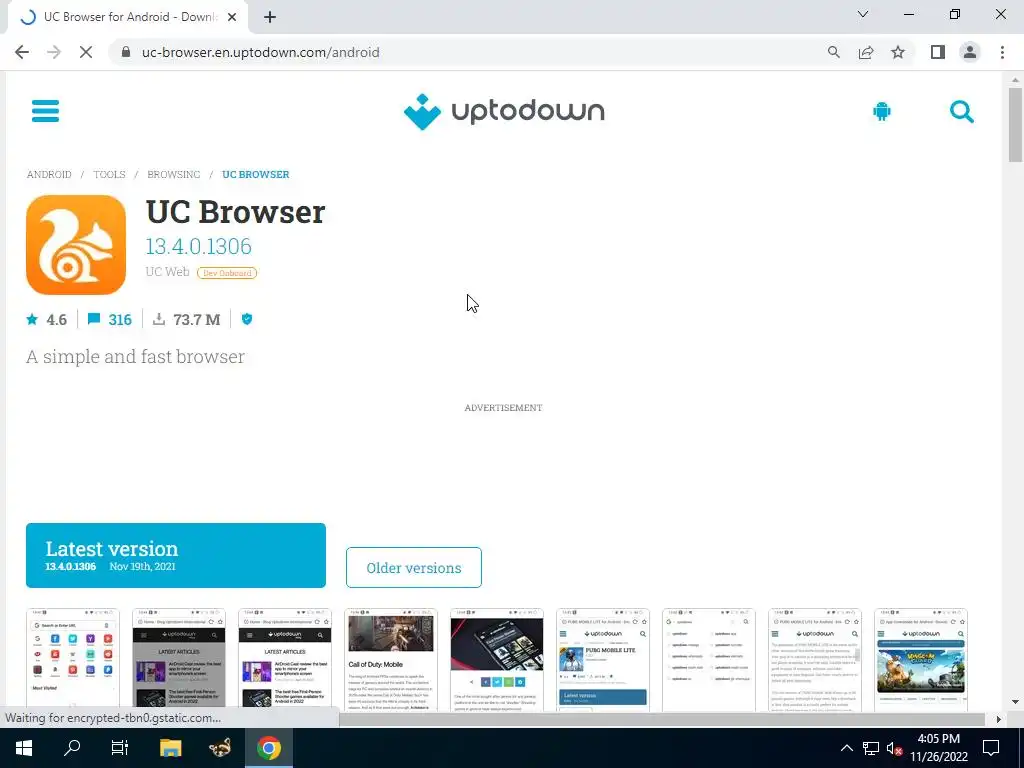This screenshot has height=768, width=1024.
Task: Open the first screenshot thumbnail with app icons
Action: click(x=73, y=660)
